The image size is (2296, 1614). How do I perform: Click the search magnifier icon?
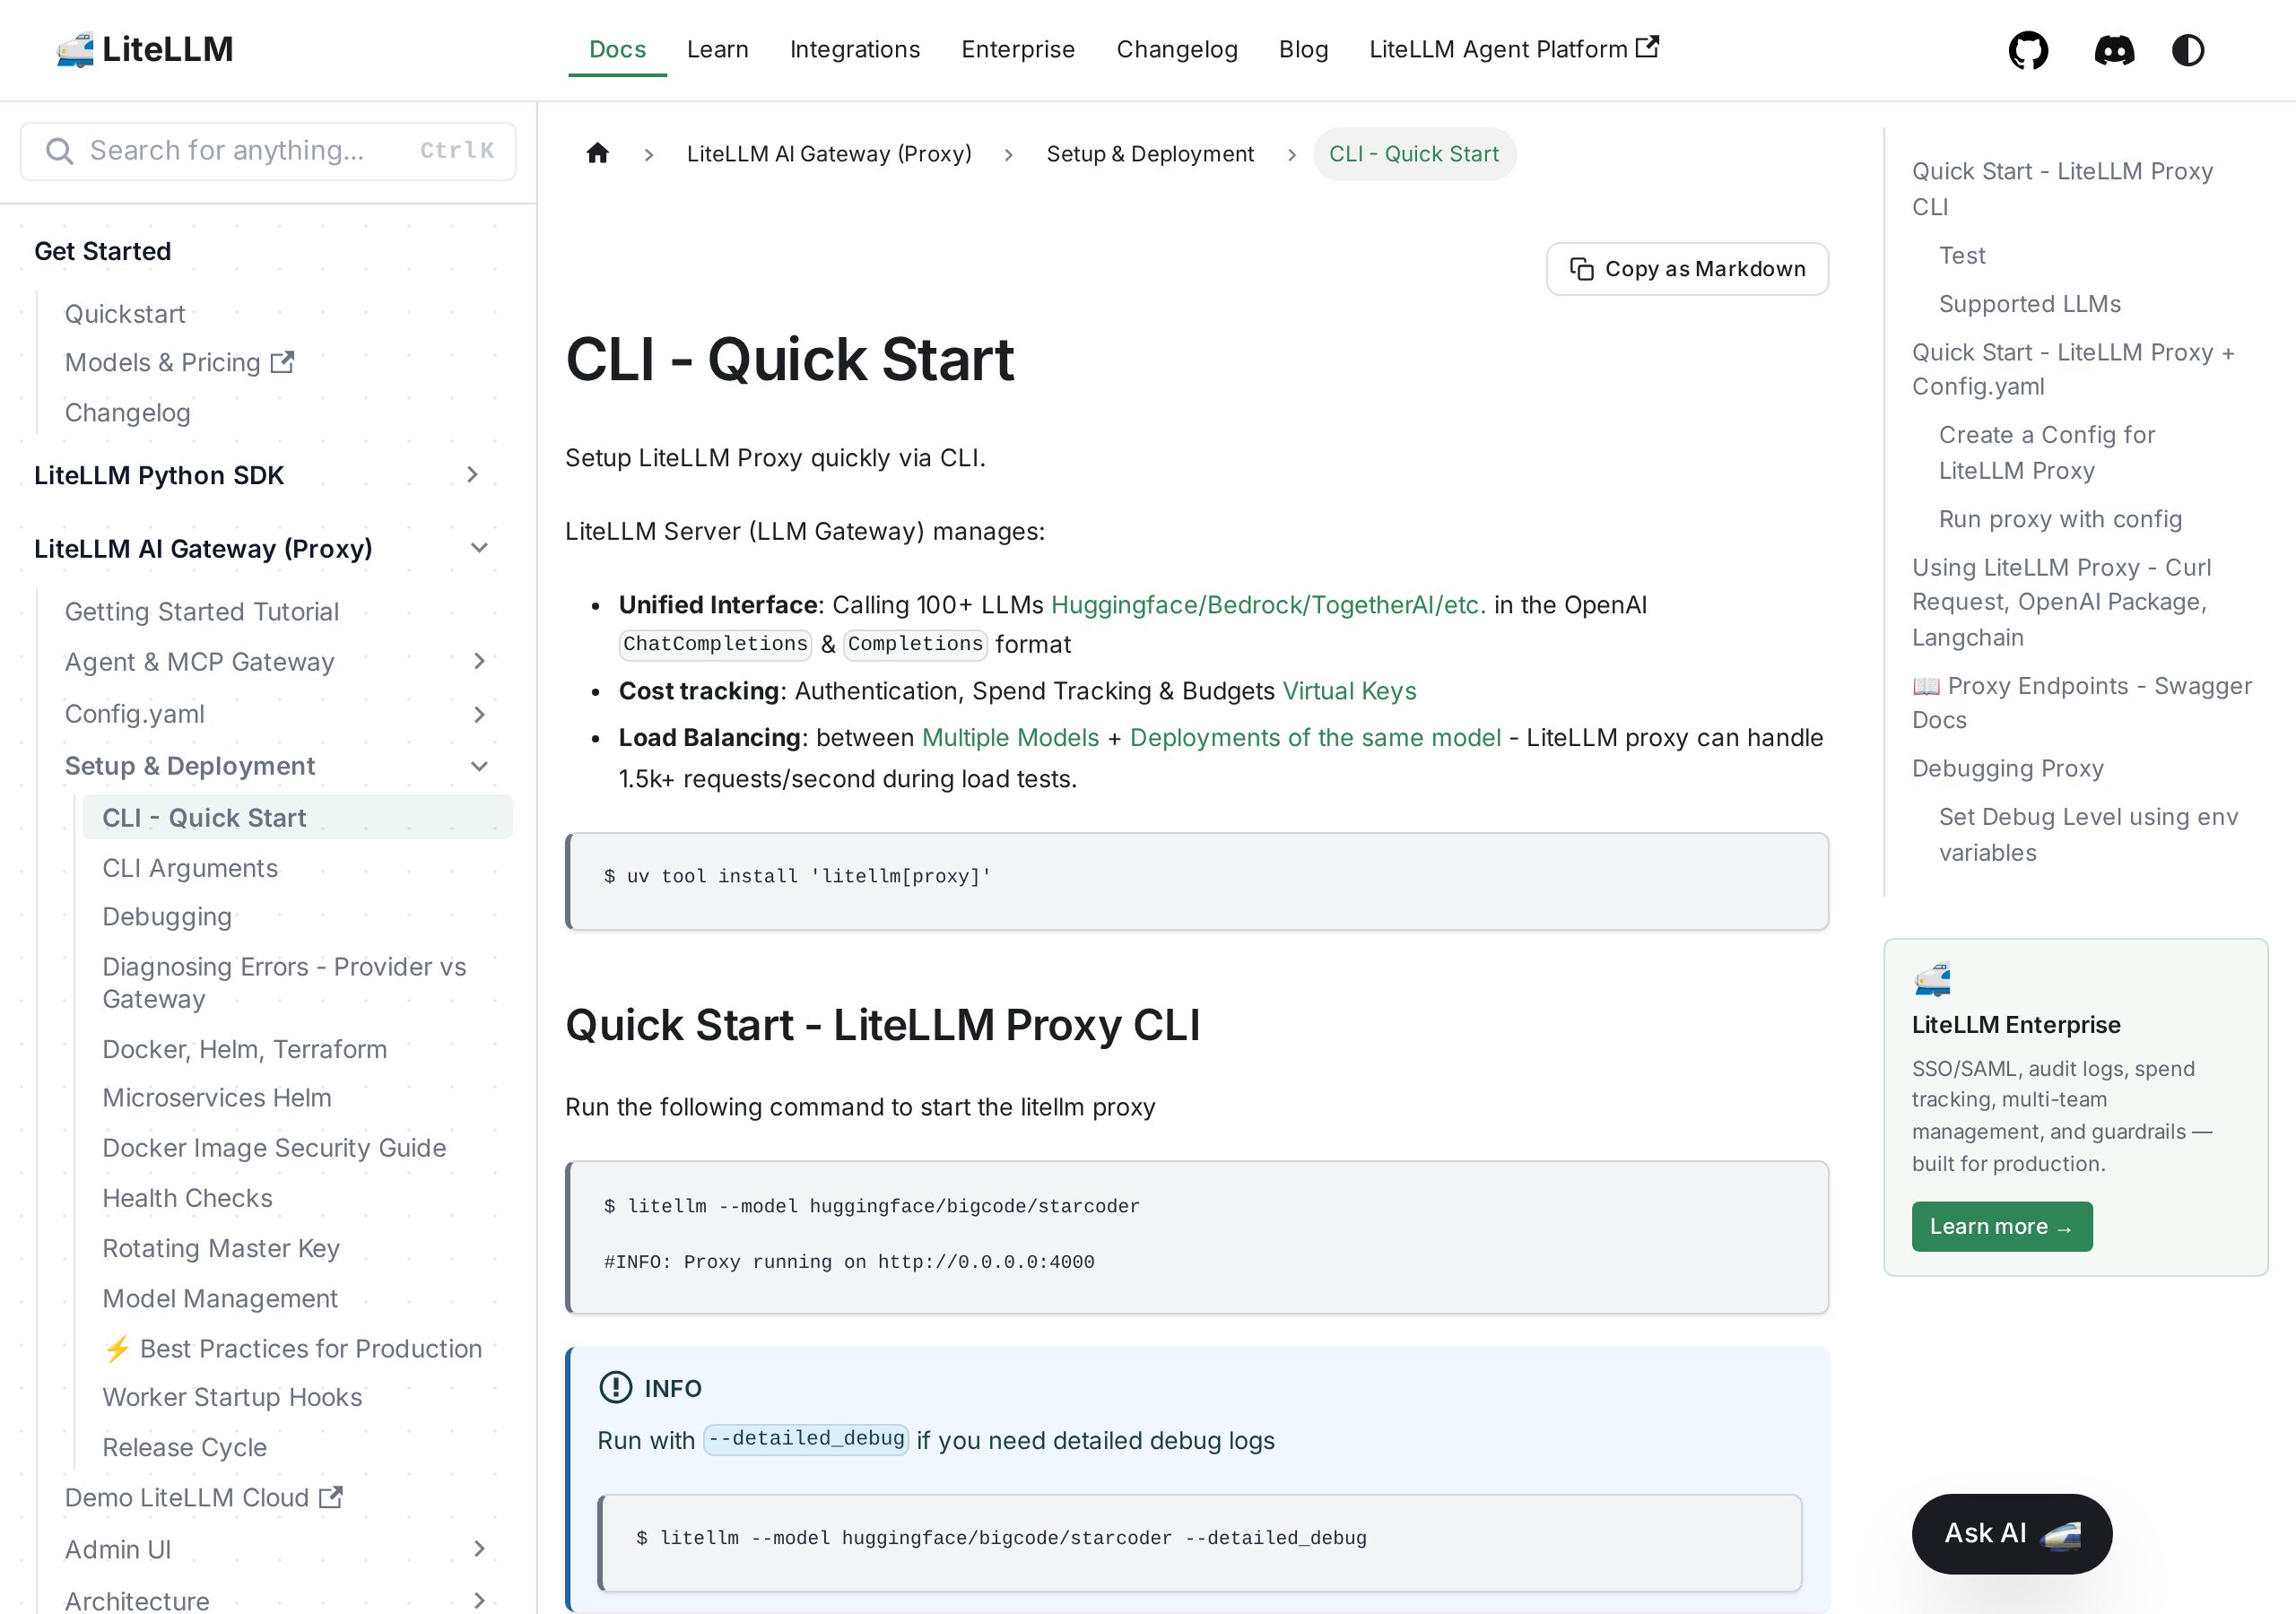point(60,151)
